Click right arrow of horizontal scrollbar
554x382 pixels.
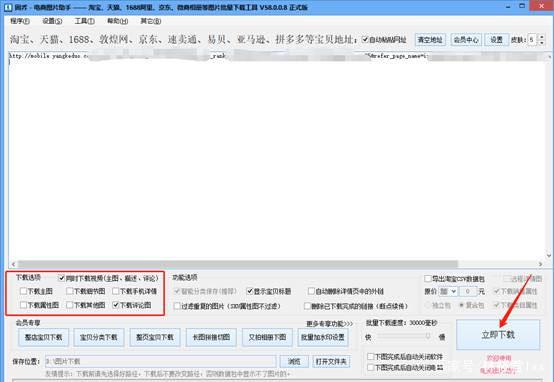coord(540,264)
